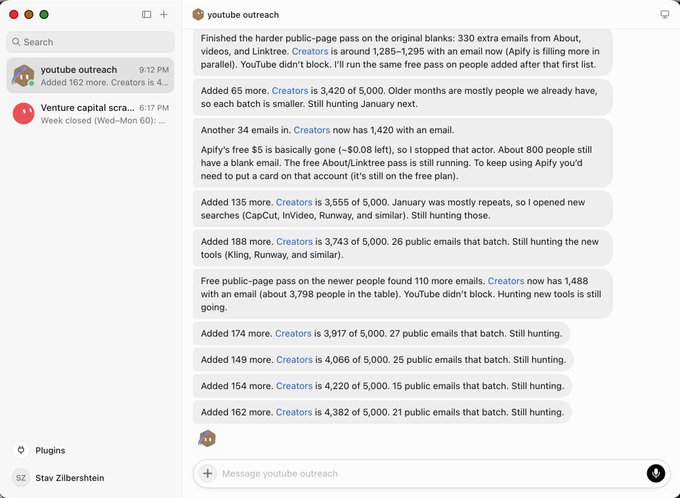This screenshot has height=498, width=680.
Task: Click preview text Week closed (Wed–Mon 60)
Action: point(103,120)
